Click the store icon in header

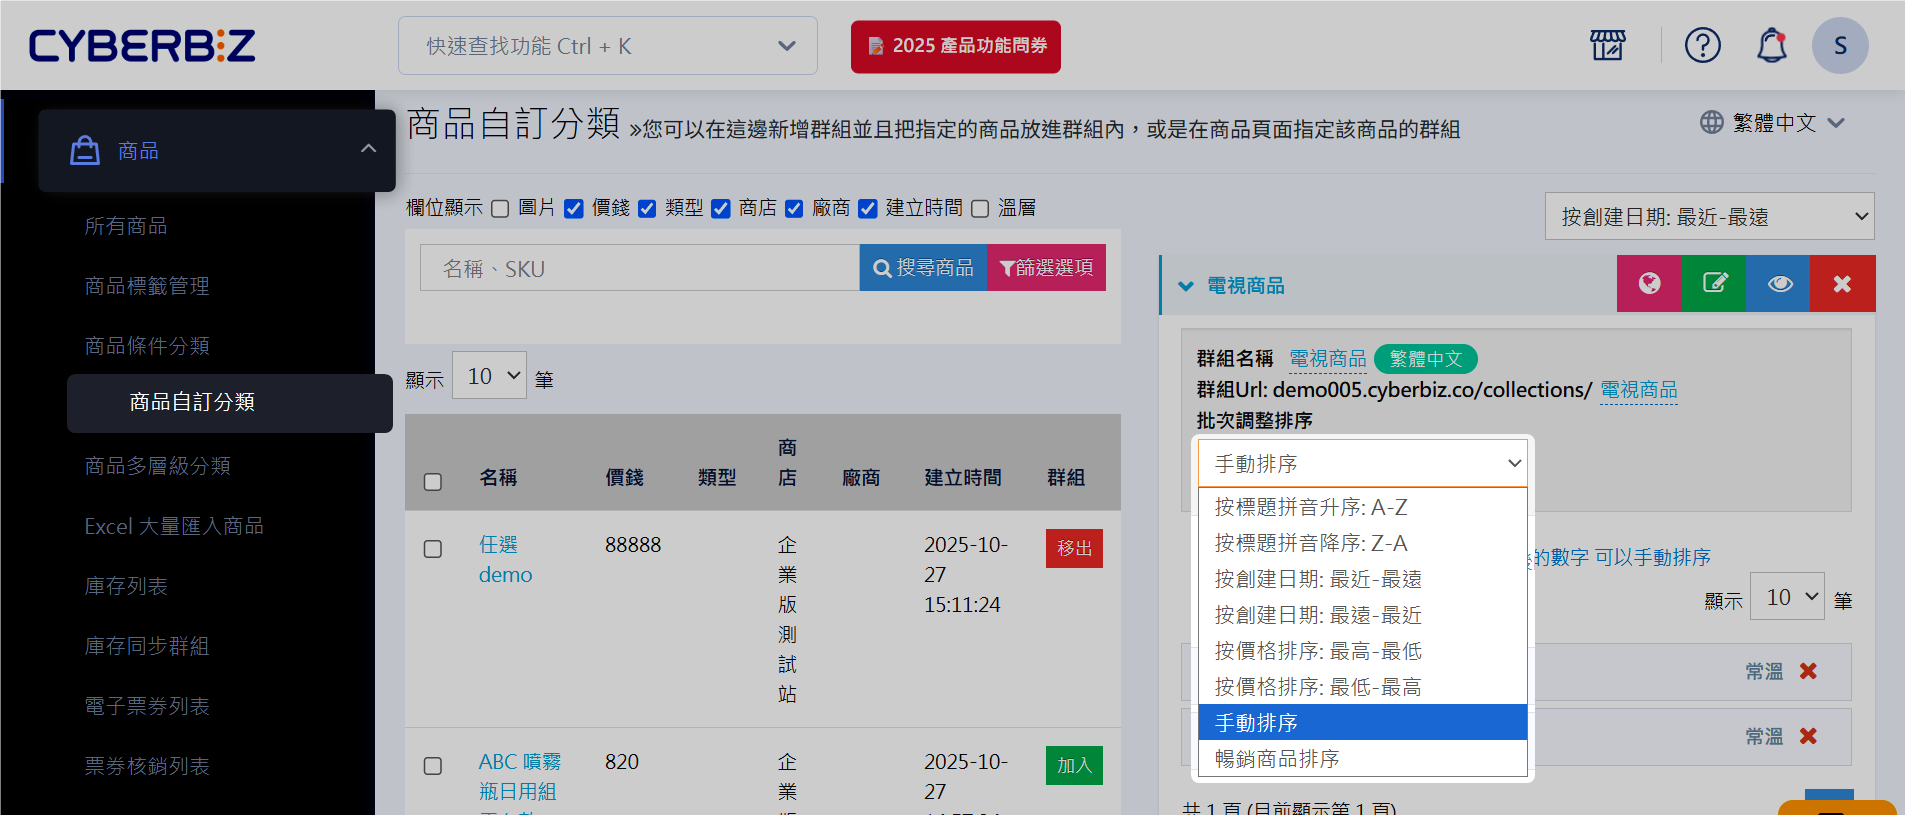pyautogui.click(x=1607, y=45)
